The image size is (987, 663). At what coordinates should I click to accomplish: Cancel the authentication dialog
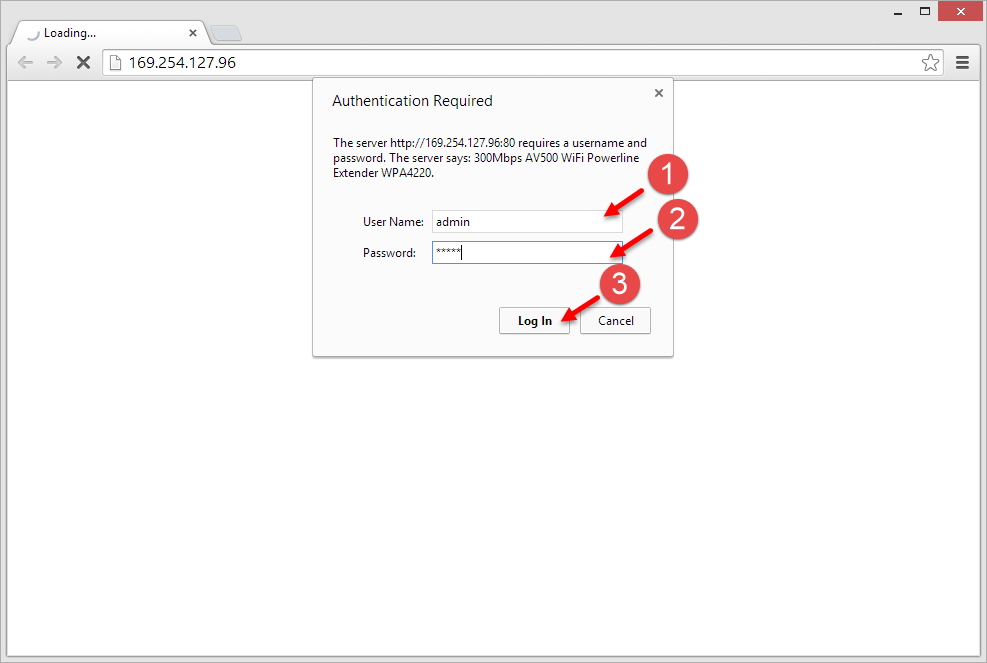(615, 320)
